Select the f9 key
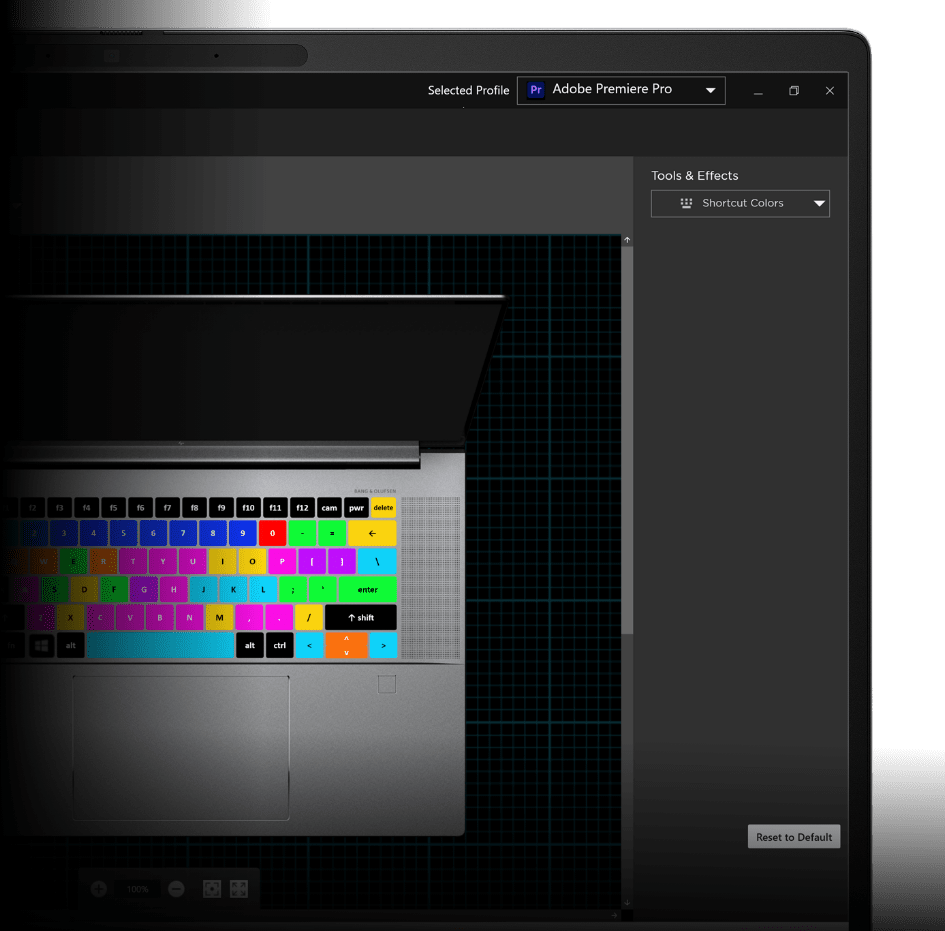The image size is (945, 931). [x=221, y=507]
